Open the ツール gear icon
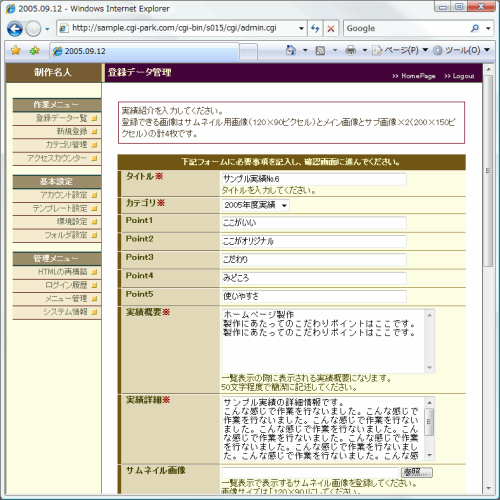This screenshot has width=500, height=500. [437, 50]
